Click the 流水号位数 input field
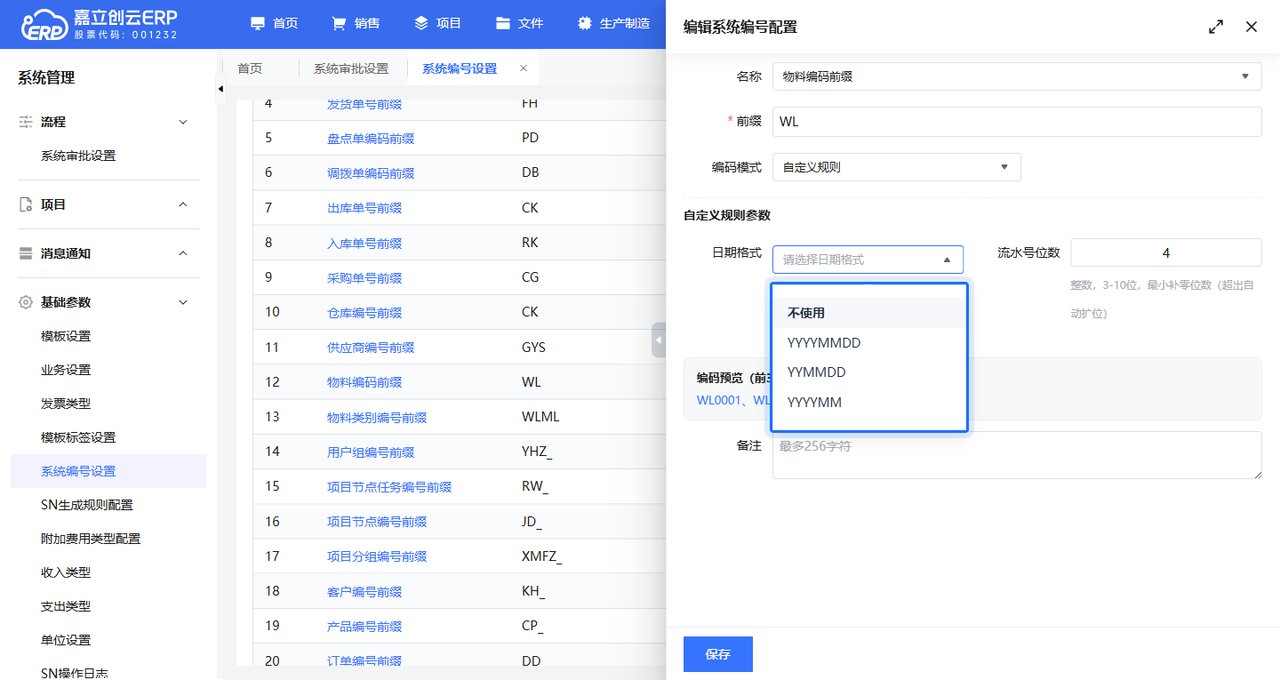Screen dimensions: 1280x680 (1166, 253)
